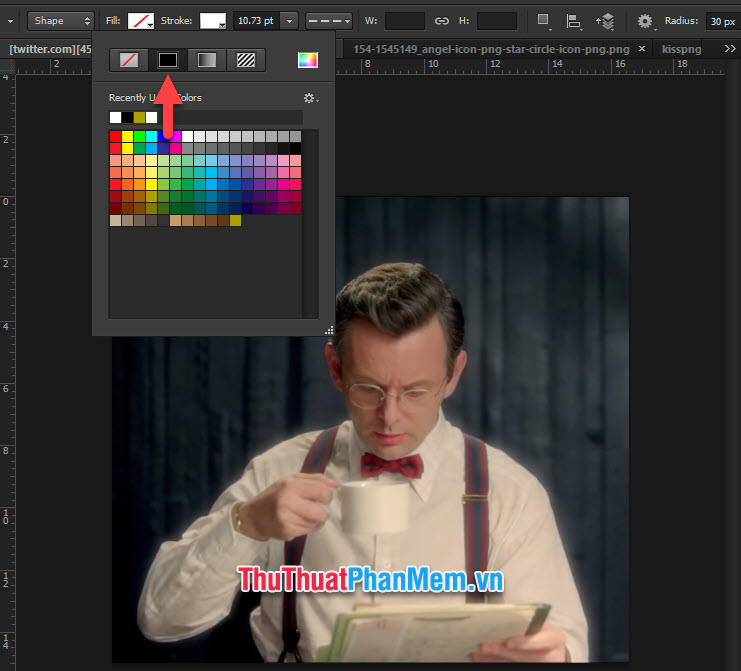Open Path operations icon
The width and height of the screenshot is (741, 671).
pyautogui.click(x=543, y=21)
